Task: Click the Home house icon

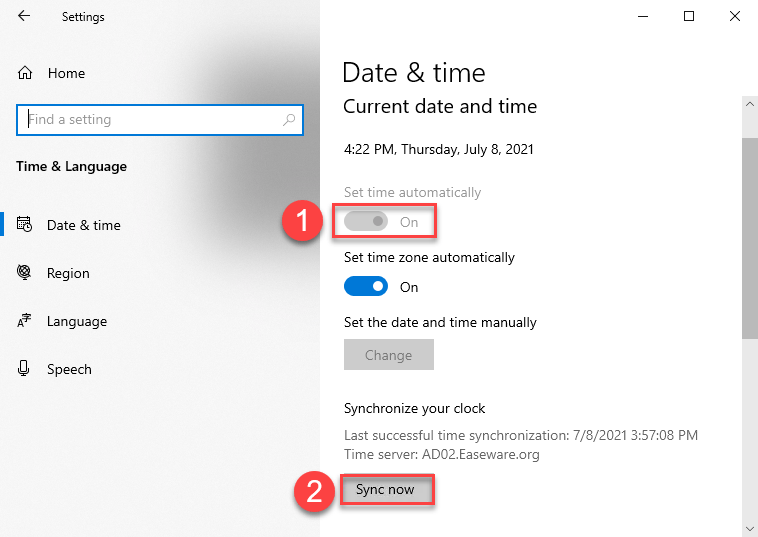Action: pos(25,73)
